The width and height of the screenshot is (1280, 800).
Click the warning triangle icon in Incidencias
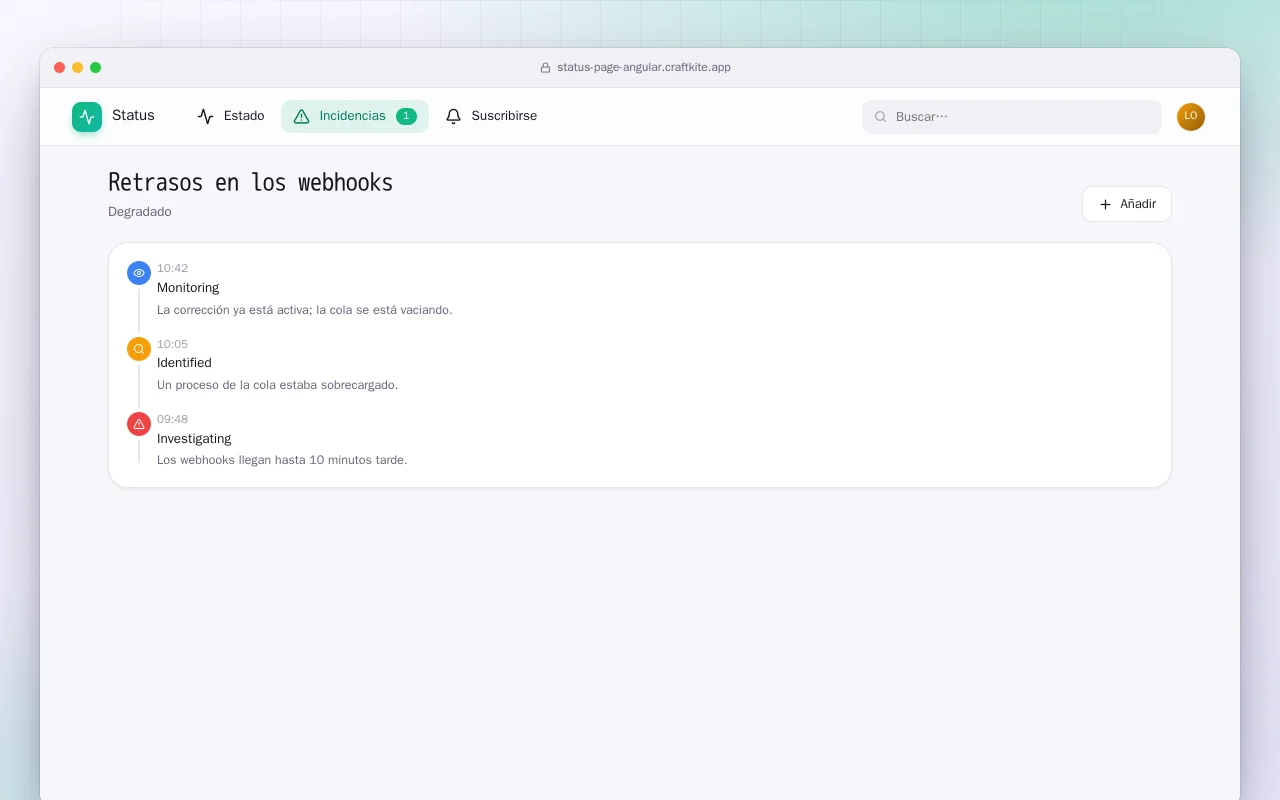pyautogui.click(x=301, y=116)
